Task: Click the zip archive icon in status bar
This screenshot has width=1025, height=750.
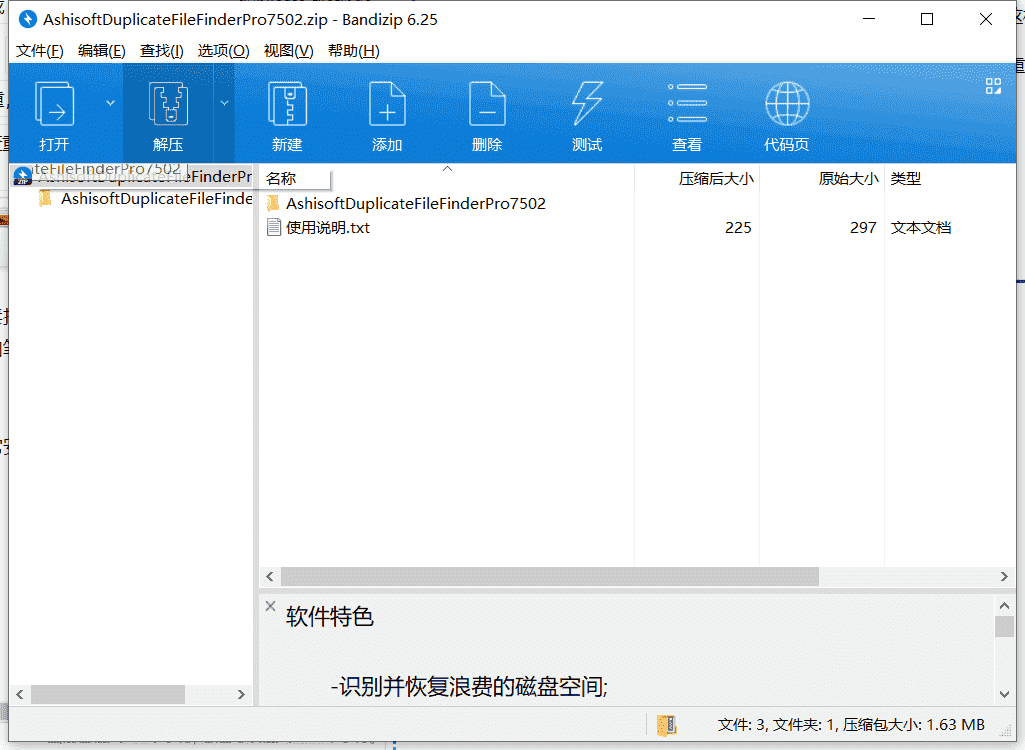Action: (666, 724)
